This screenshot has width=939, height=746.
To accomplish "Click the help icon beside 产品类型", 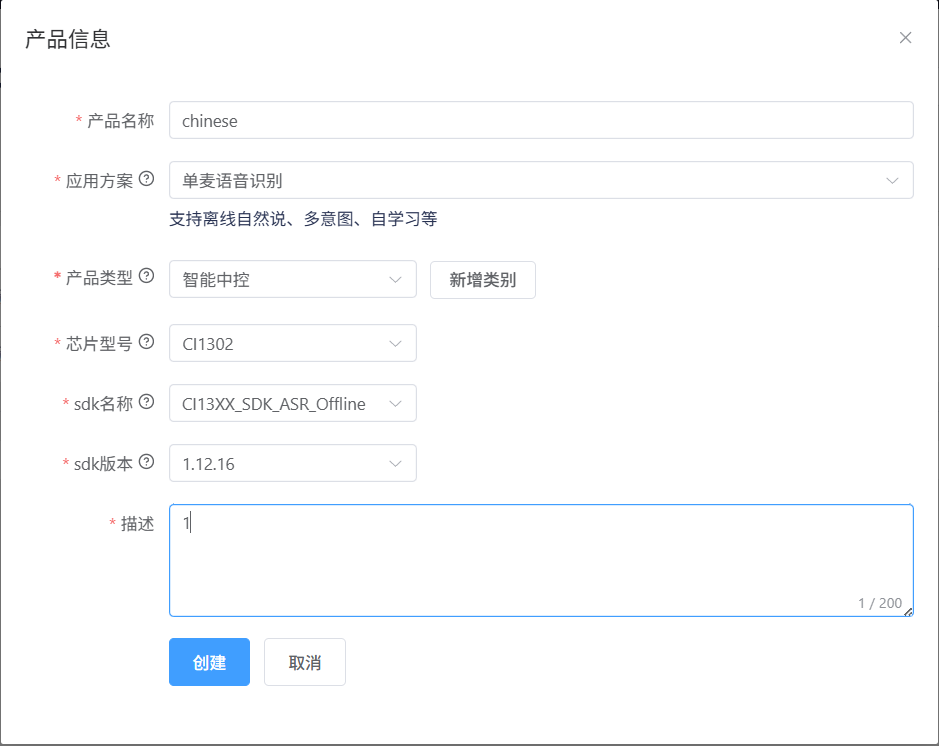I will pos(146,276).
